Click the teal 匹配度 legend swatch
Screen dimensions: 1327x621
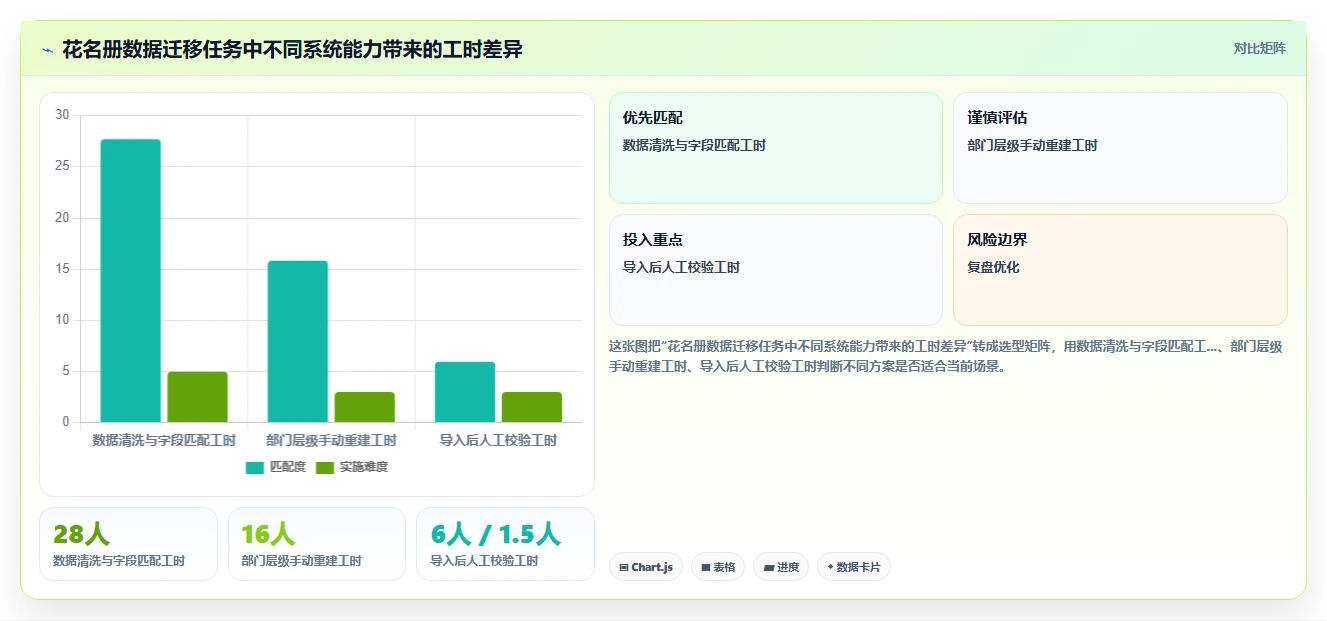[255, 467]
